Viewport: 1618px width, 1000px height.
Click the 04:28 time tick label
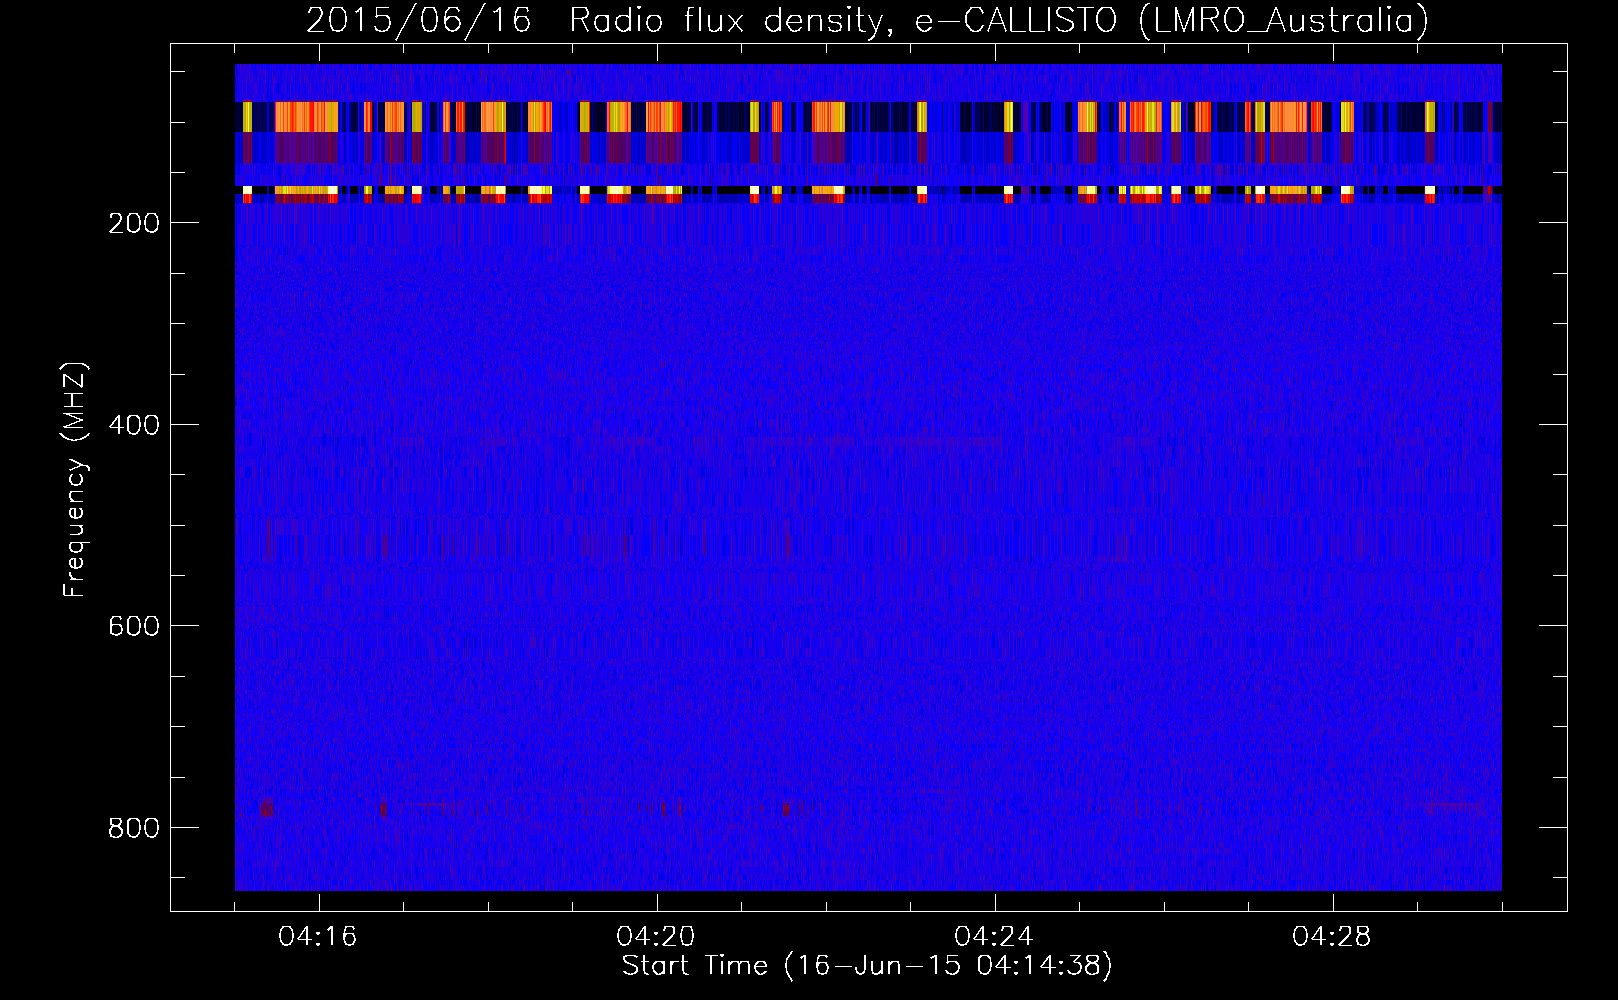pos(1332,937)
